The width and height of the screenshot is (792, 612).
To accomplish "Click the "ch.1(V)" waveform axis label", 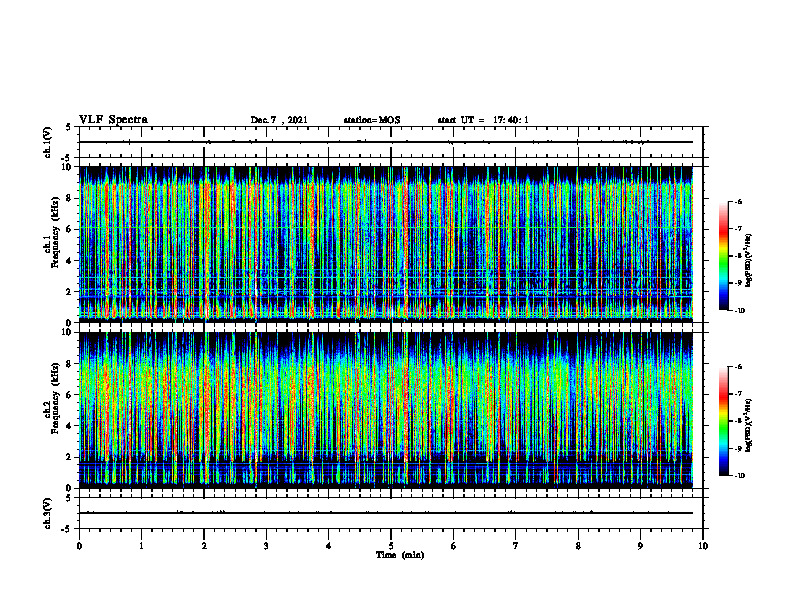I will click(47, 142).
